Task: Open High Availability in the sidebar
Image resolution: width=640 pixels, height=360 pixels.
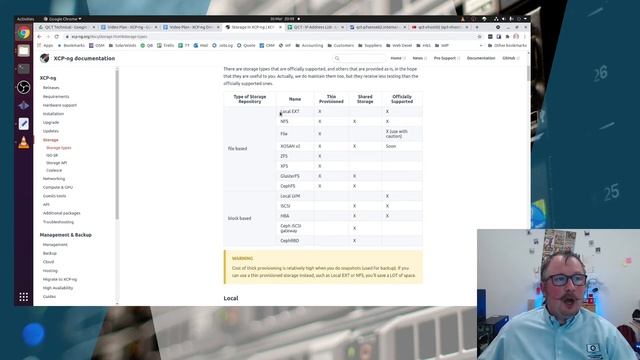Action: 58,288
